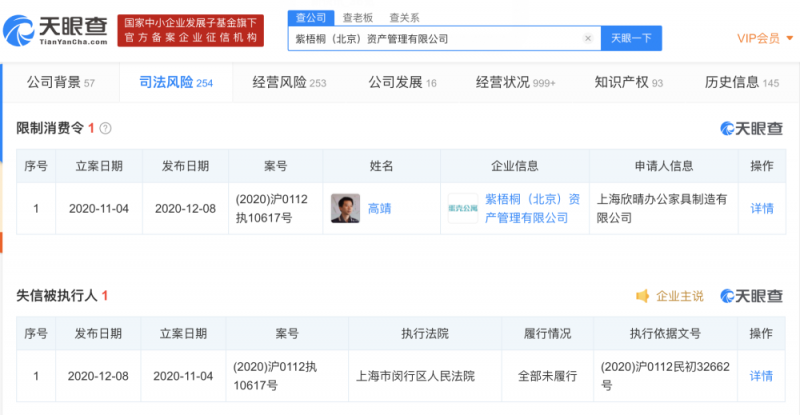
Task: Open the 经营风险 tab
Action: pyautogui.click(x=289, y=82)
